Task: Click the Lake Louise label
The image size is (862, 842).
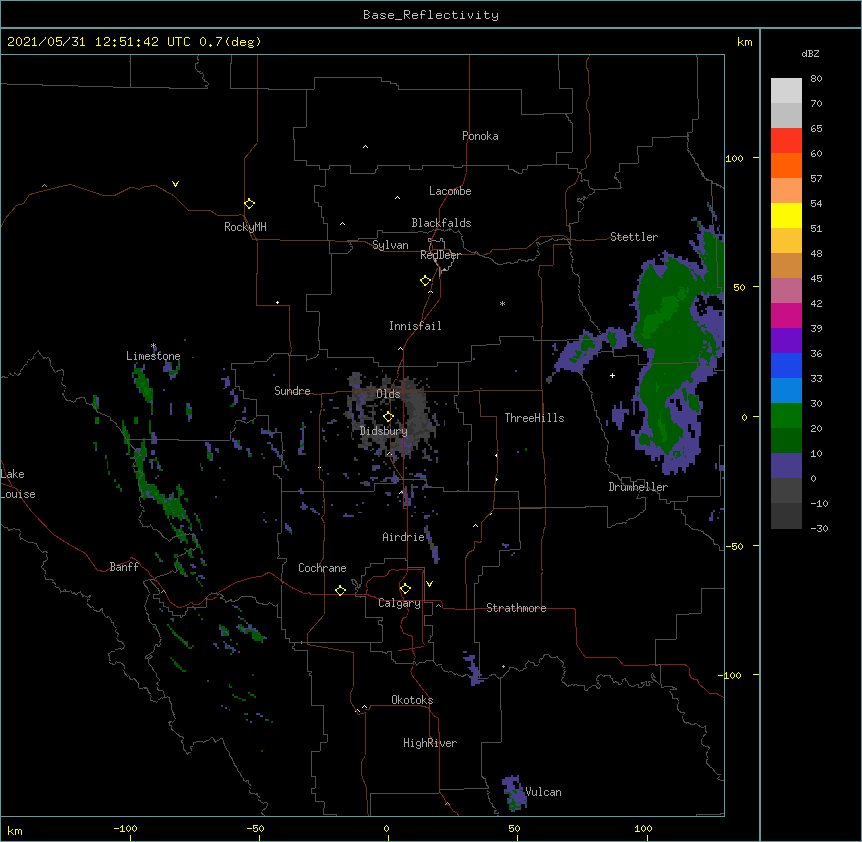Action: pos(18,484)
